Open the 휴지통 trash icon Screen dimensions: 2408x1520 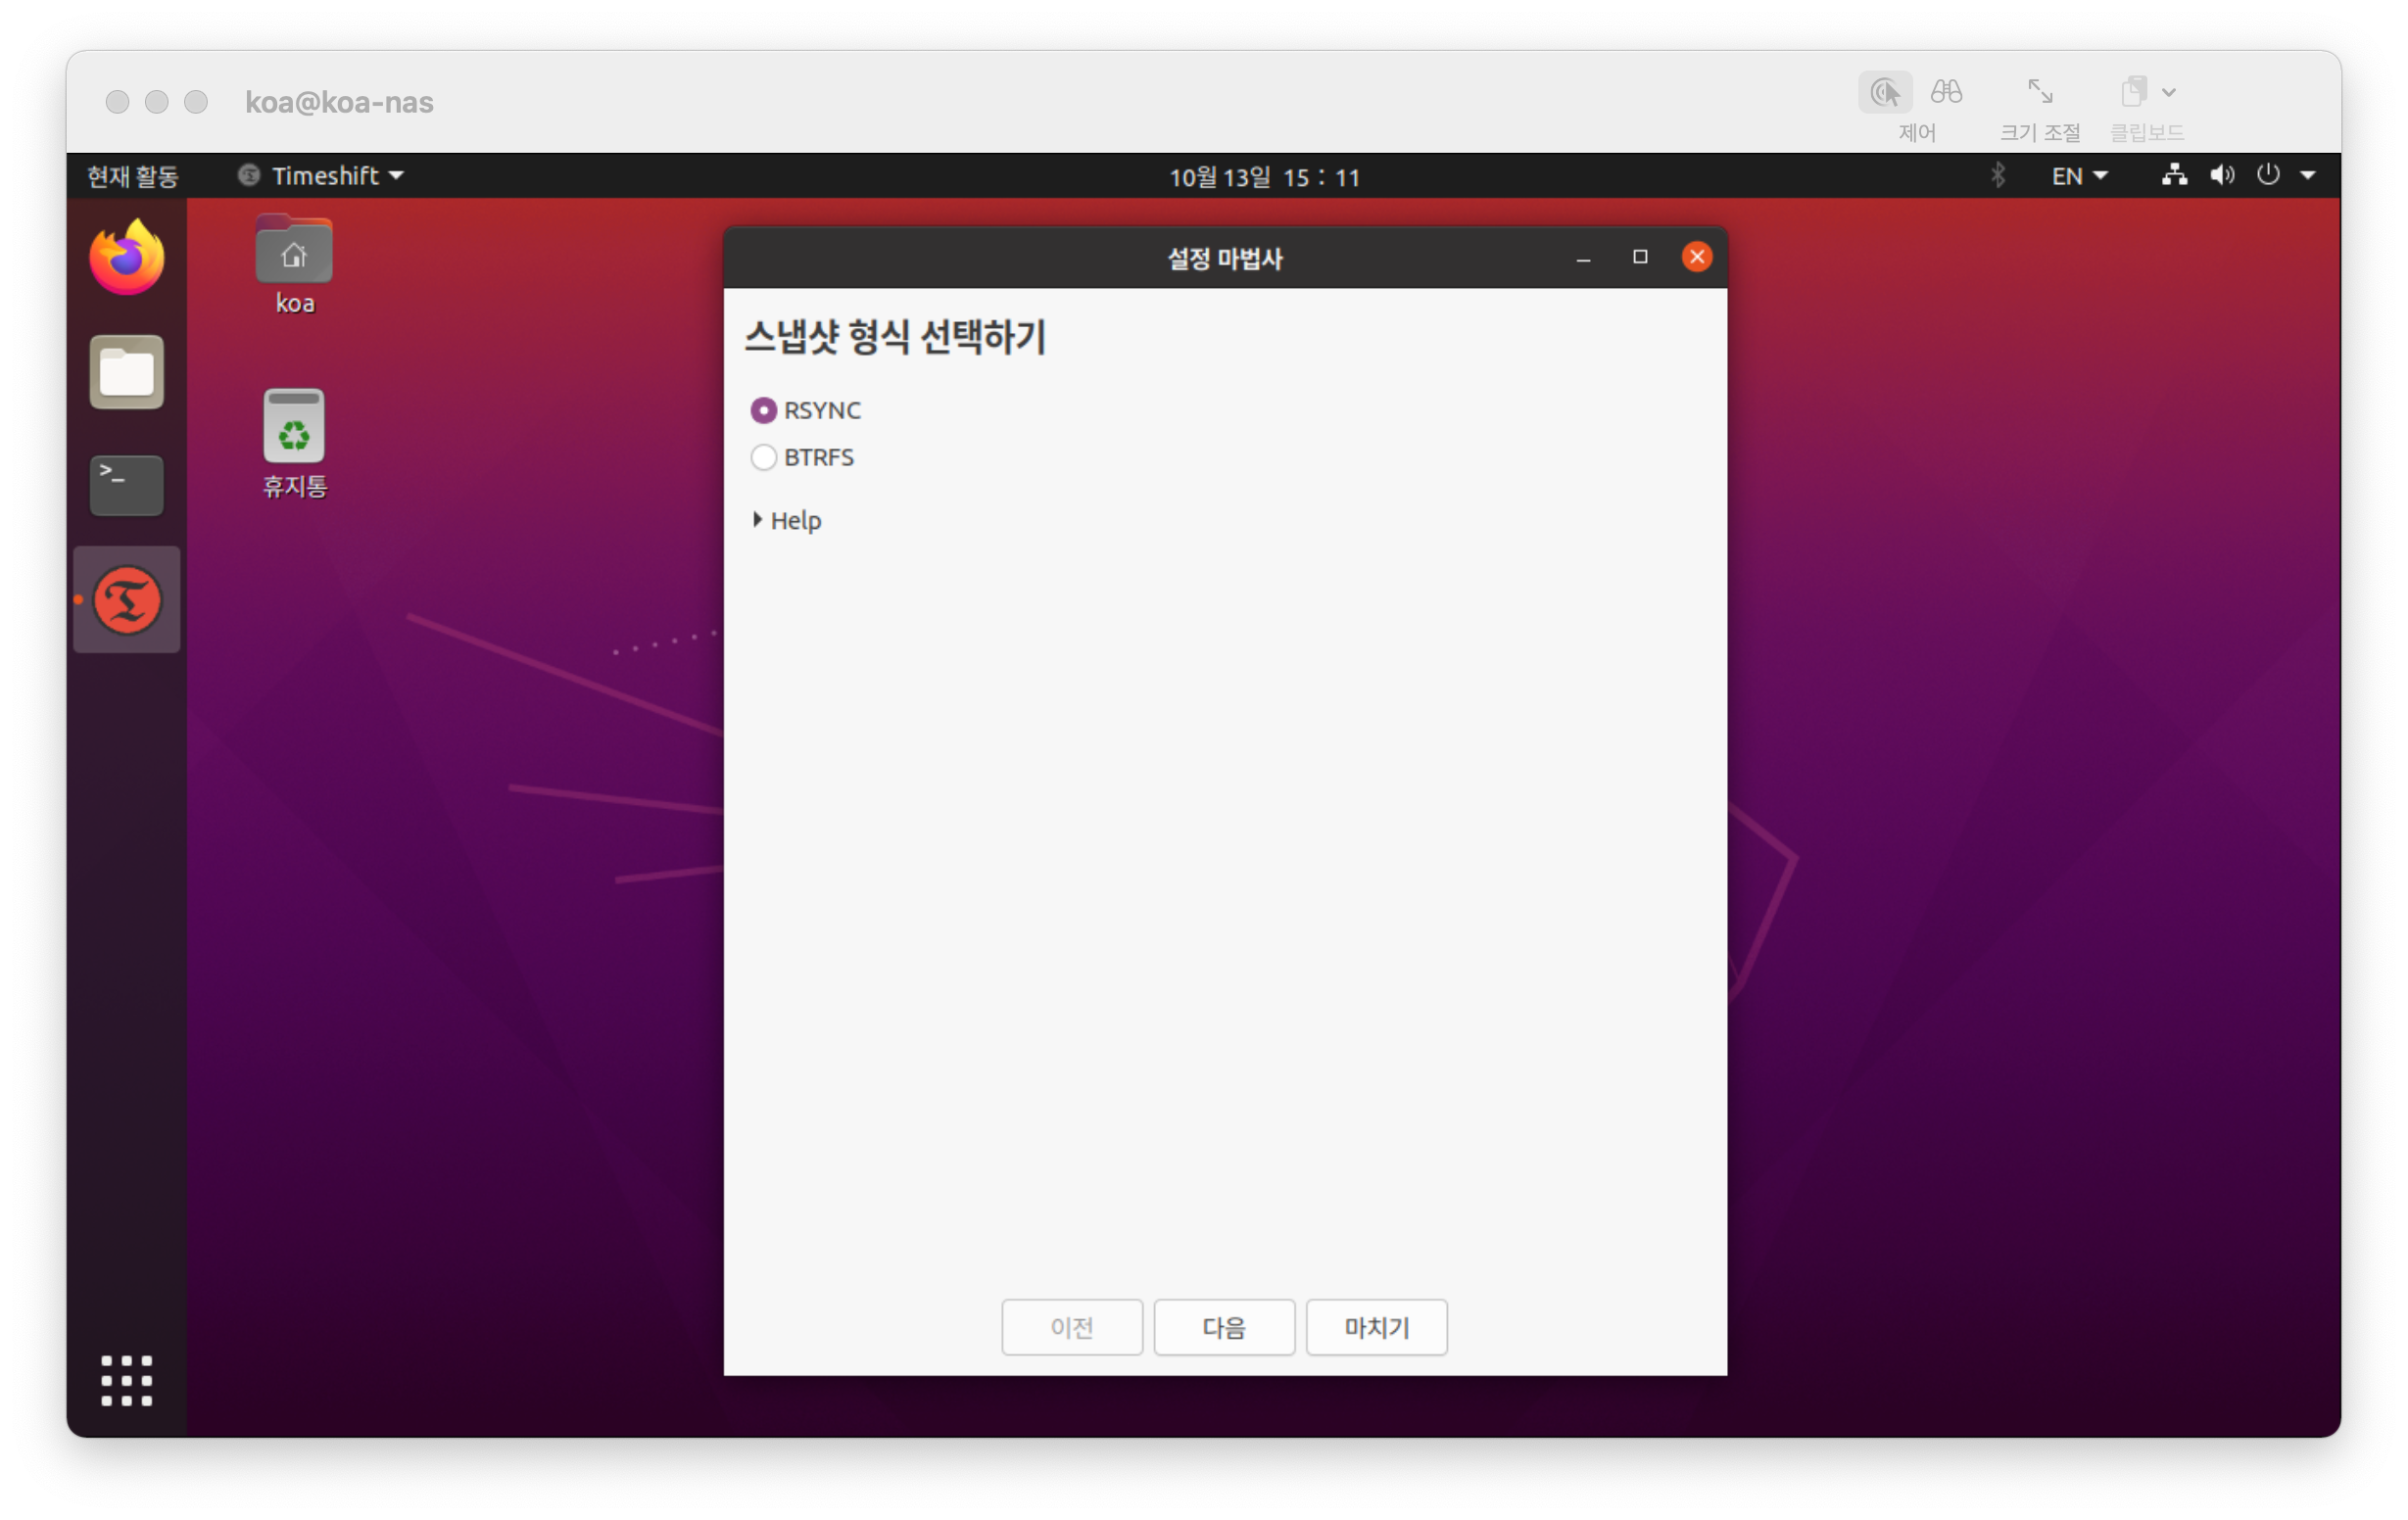pyautogui.click(x=293, y=428)
